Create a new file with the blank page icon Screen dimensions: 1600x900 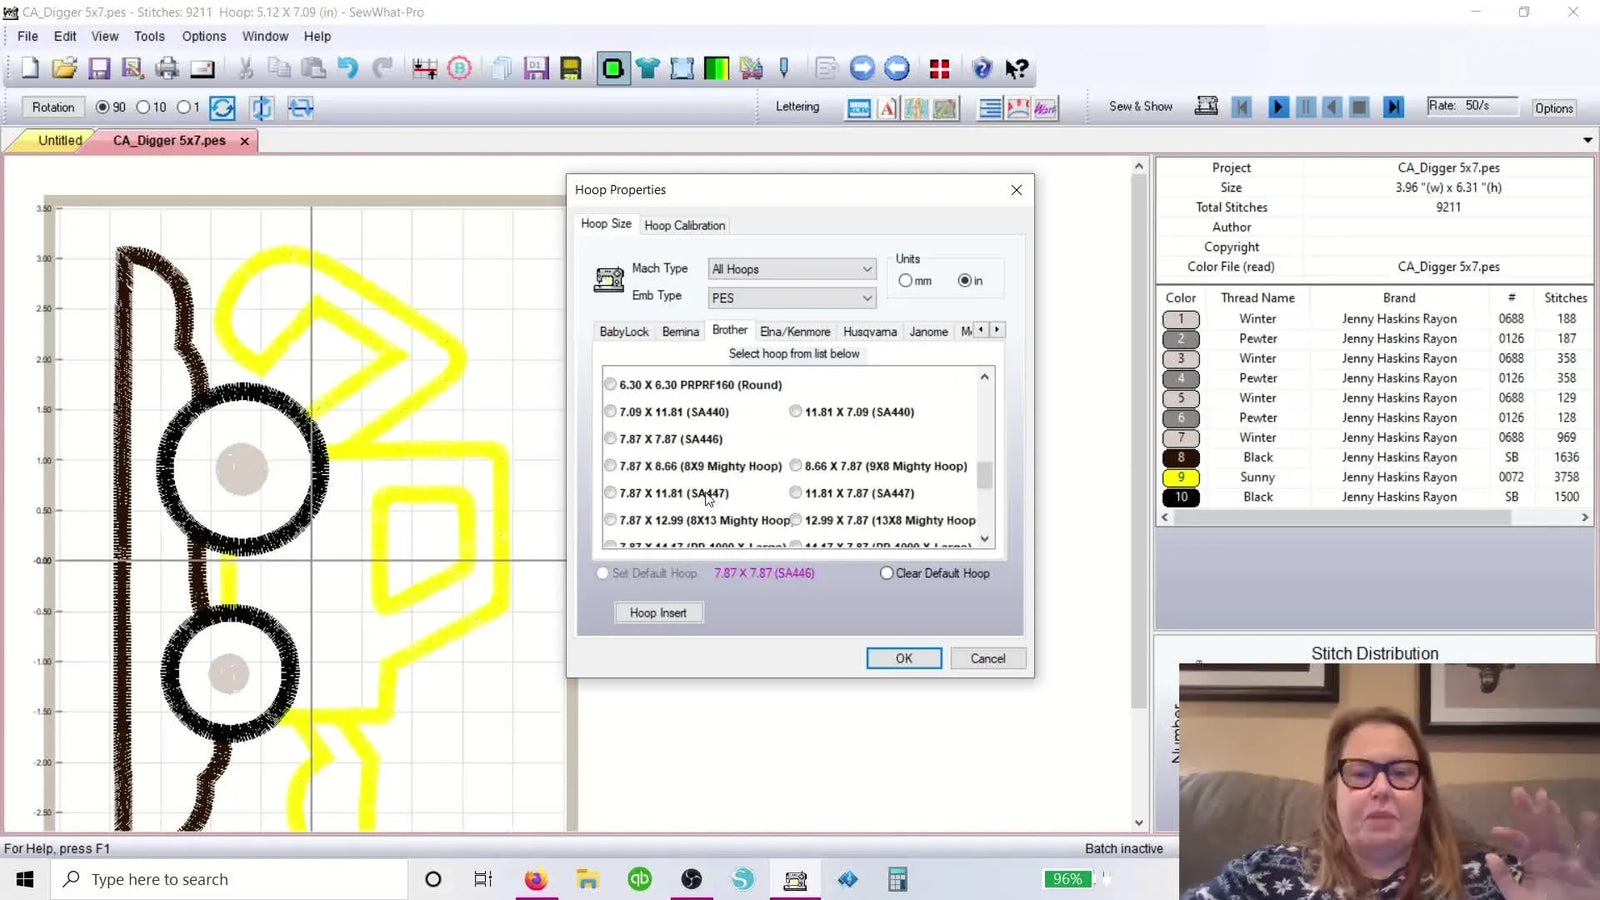(x=30, y=68)
